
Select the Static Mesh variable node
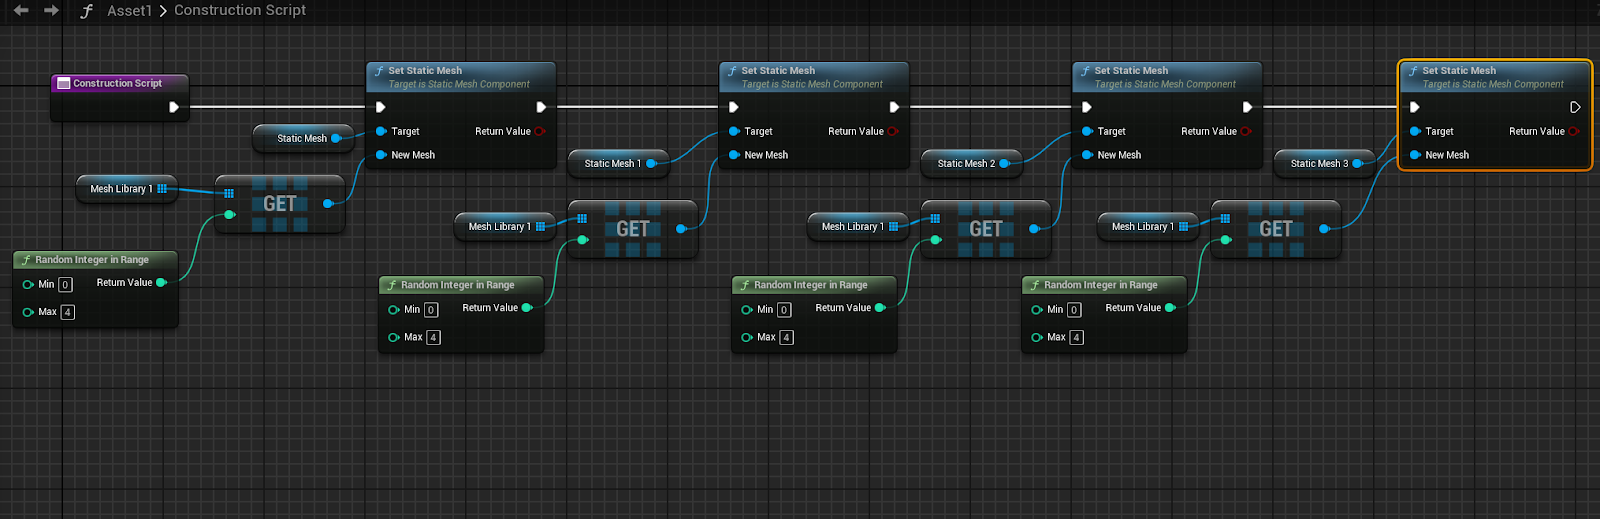pos(301,138)
